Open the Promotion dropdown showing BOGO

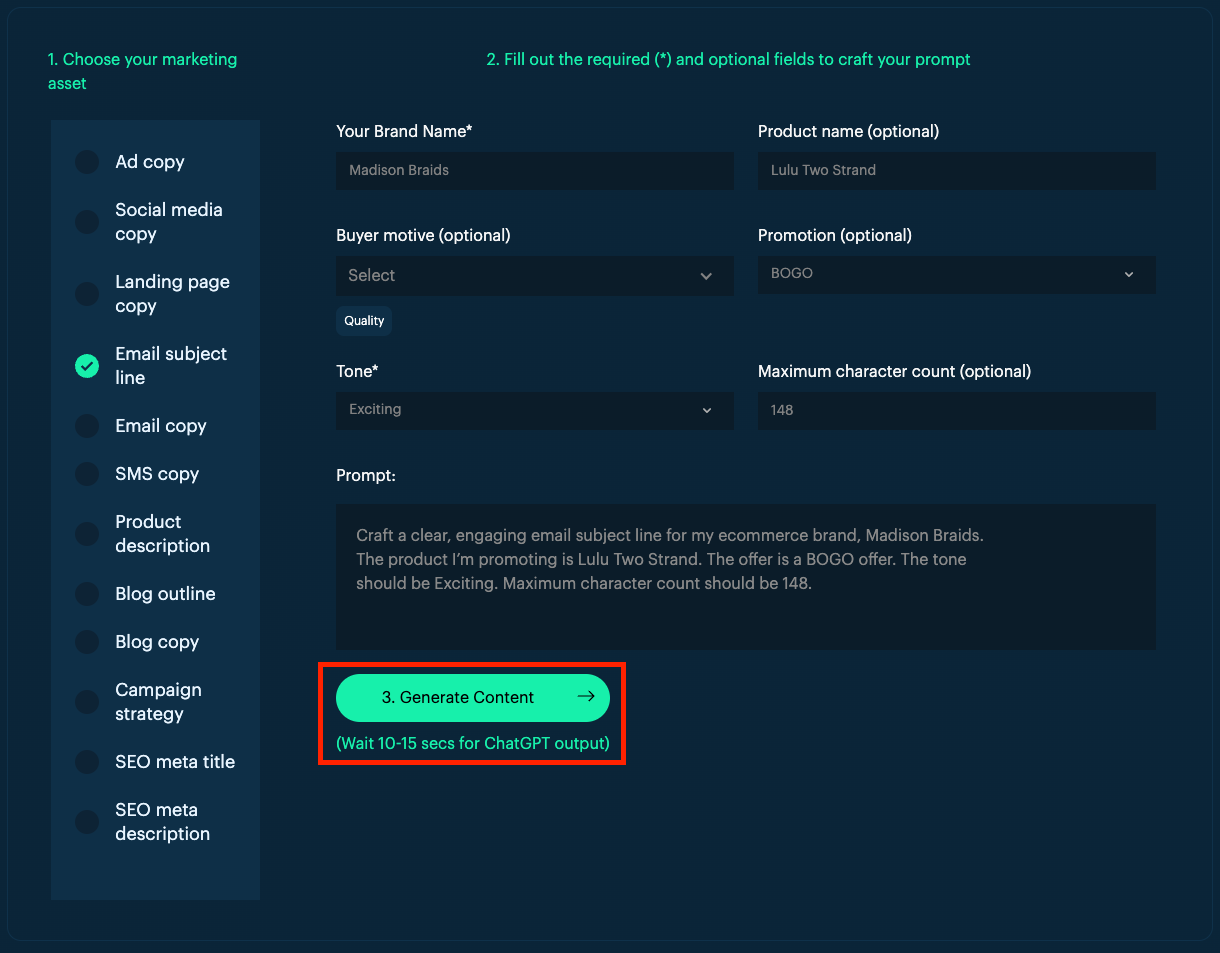(x=957, y=274)
